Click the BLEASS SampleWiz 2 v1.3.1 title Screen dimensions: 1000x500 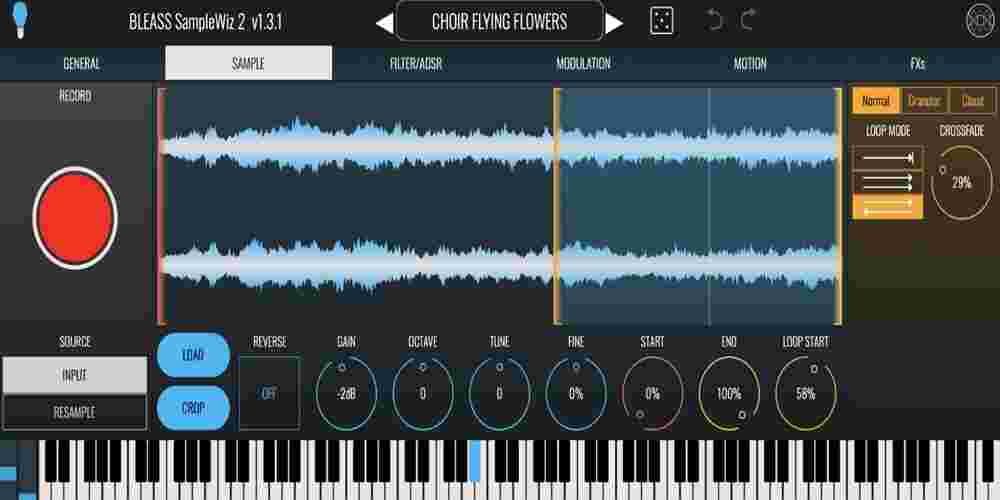pos(205,22)
